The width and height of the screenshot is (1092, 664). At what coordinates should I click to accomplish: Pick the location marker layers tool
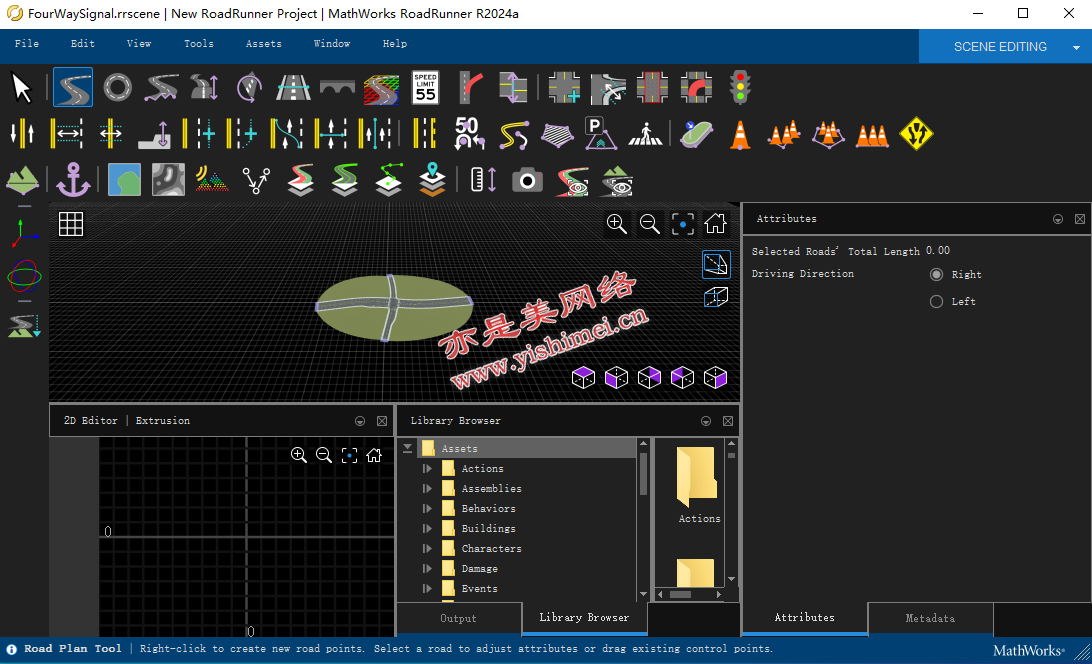point(432,180)
